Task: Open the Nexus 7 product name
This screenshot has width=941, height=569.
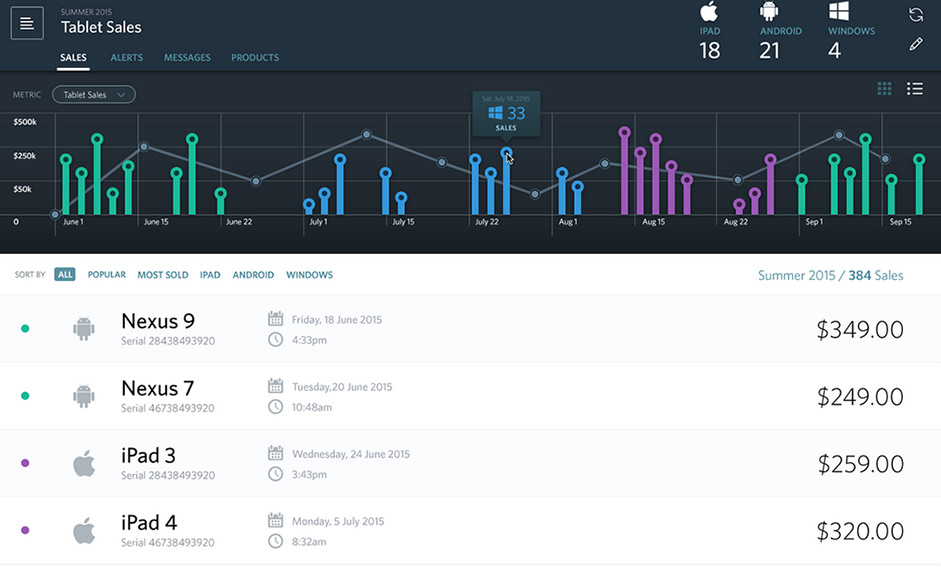Action: [158, 388]
